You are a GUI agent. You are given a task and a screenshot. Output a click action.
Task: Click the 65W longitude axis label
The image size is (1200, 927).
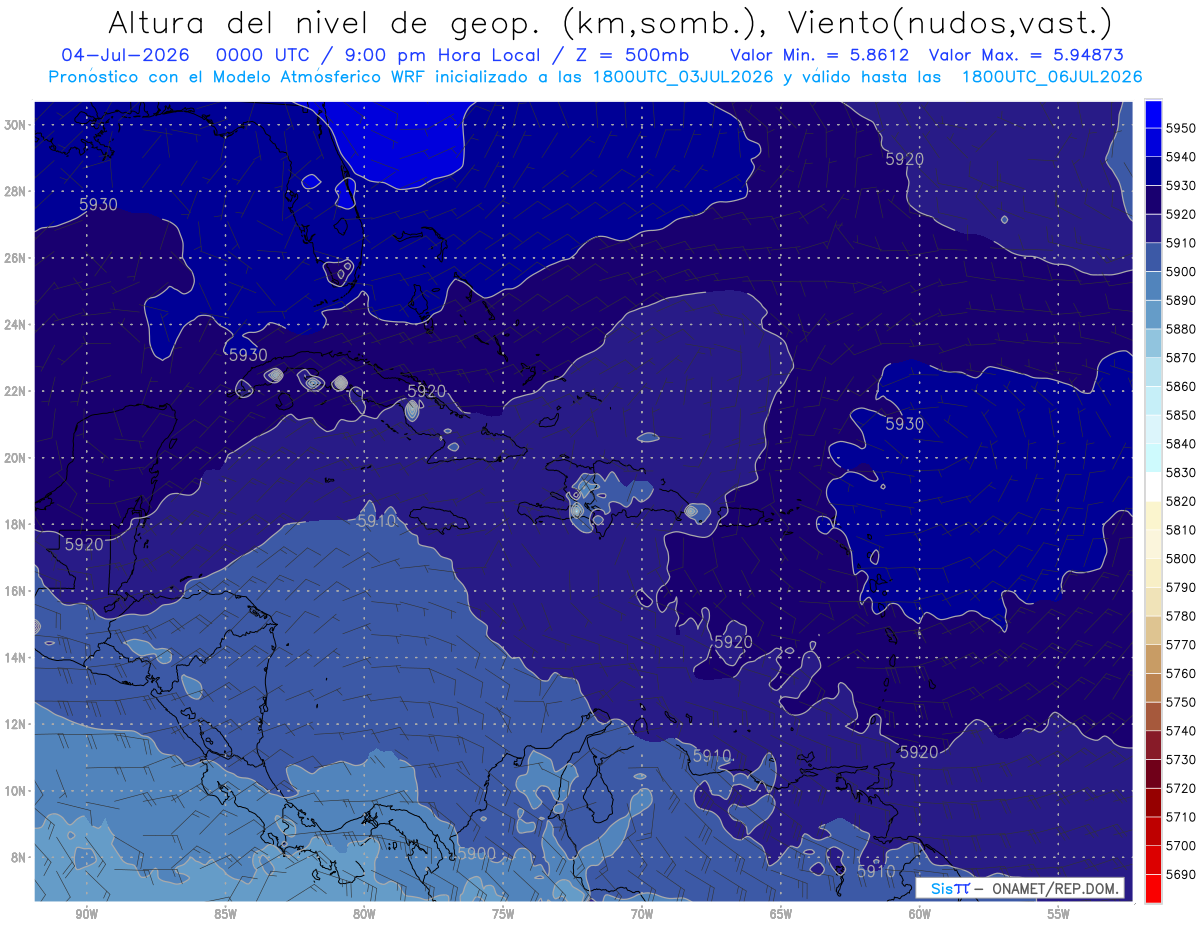click(x=781, y=914)
